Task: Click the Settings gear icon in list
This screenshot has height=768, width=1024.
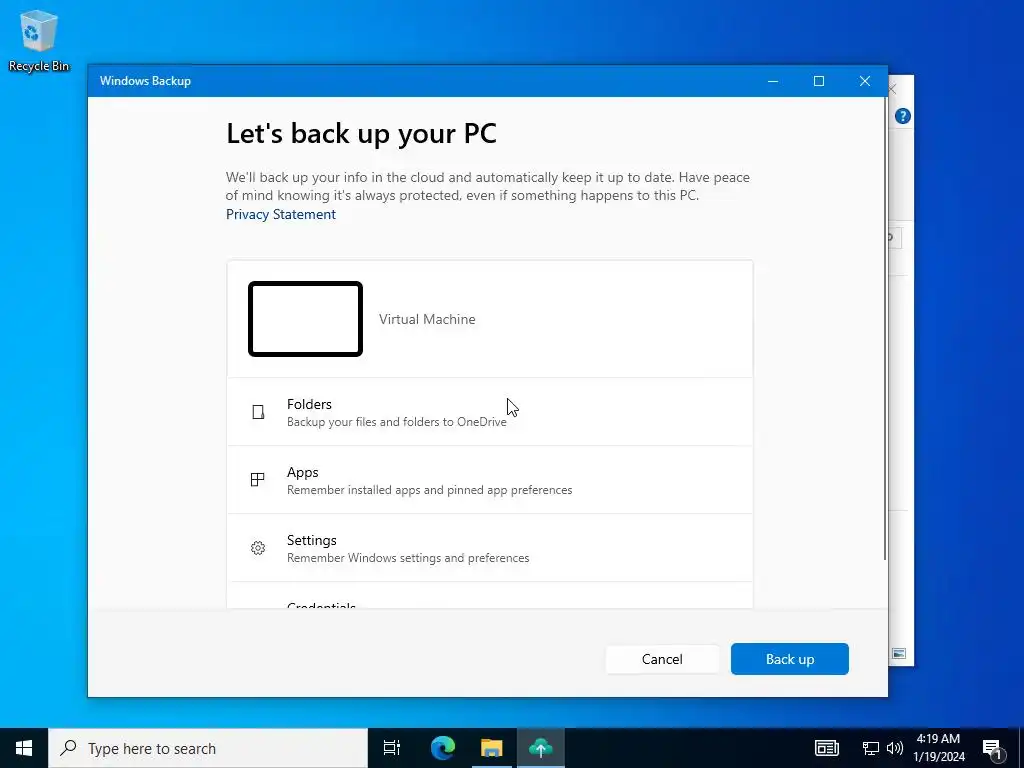Action: (x=258, y=548)
